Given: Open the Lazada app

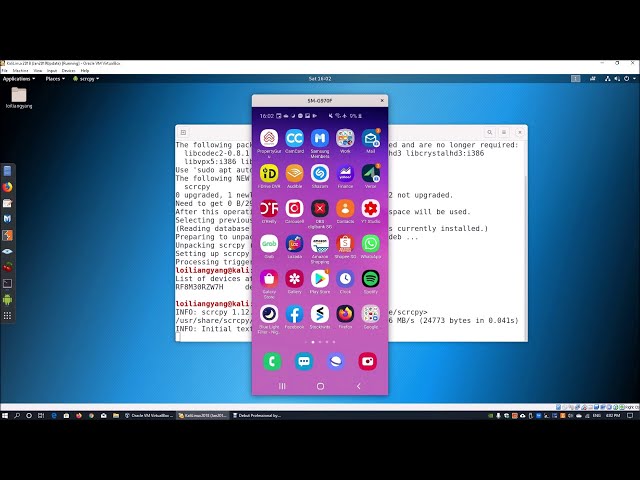Looking at the screenshot, I should coord(294,244).
